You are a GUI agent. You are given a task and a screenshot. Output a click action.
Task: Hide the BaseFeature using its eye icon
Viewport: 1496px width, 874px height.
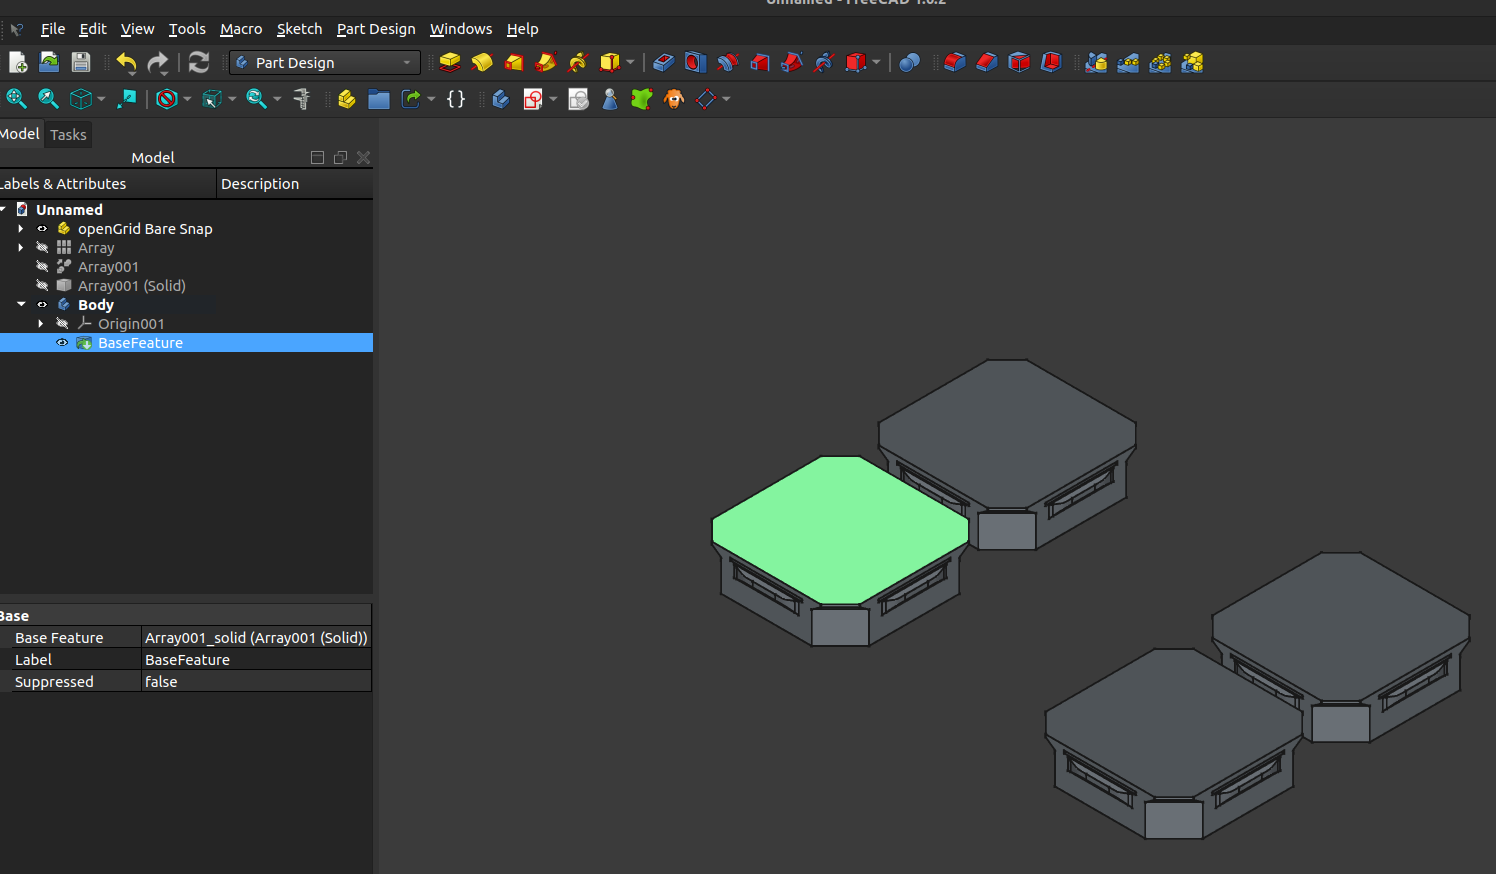[x=62, y=343]
